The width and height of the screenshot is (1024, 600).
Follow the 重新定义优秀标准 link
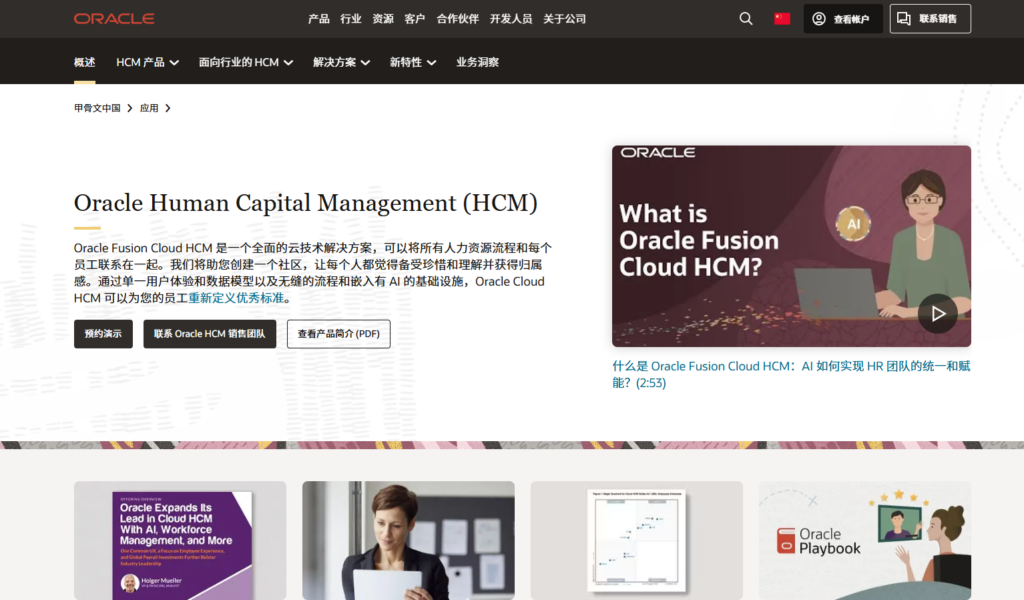236,298
